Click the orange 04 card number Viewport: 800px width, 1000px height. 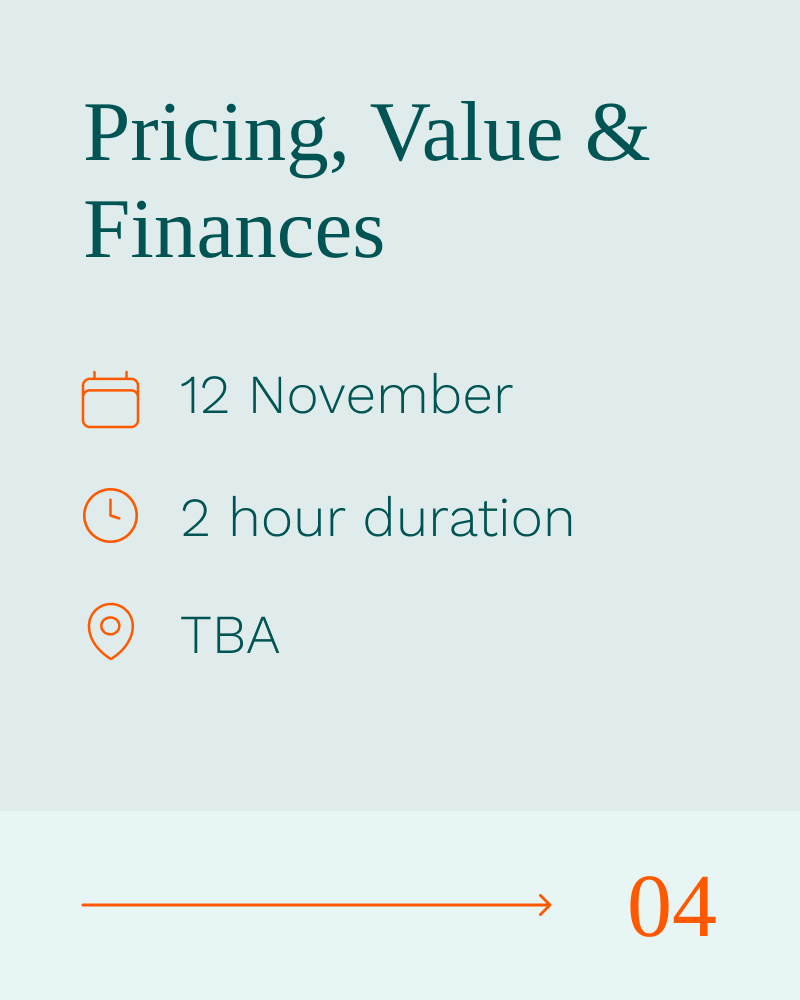(672, 907)
